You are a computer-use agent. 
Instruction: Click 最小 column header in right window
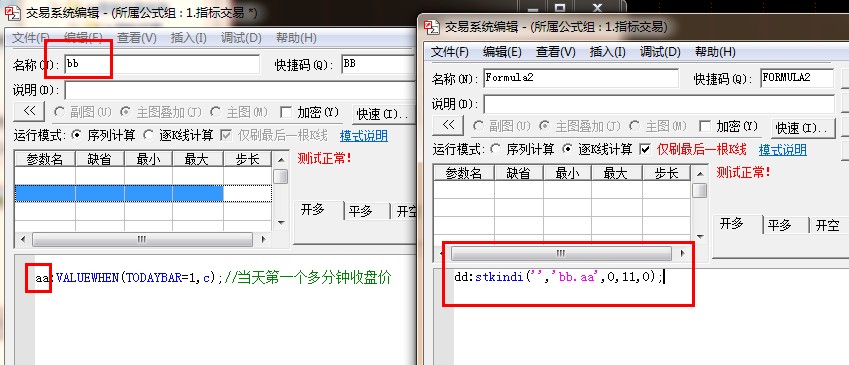(567, 173)
